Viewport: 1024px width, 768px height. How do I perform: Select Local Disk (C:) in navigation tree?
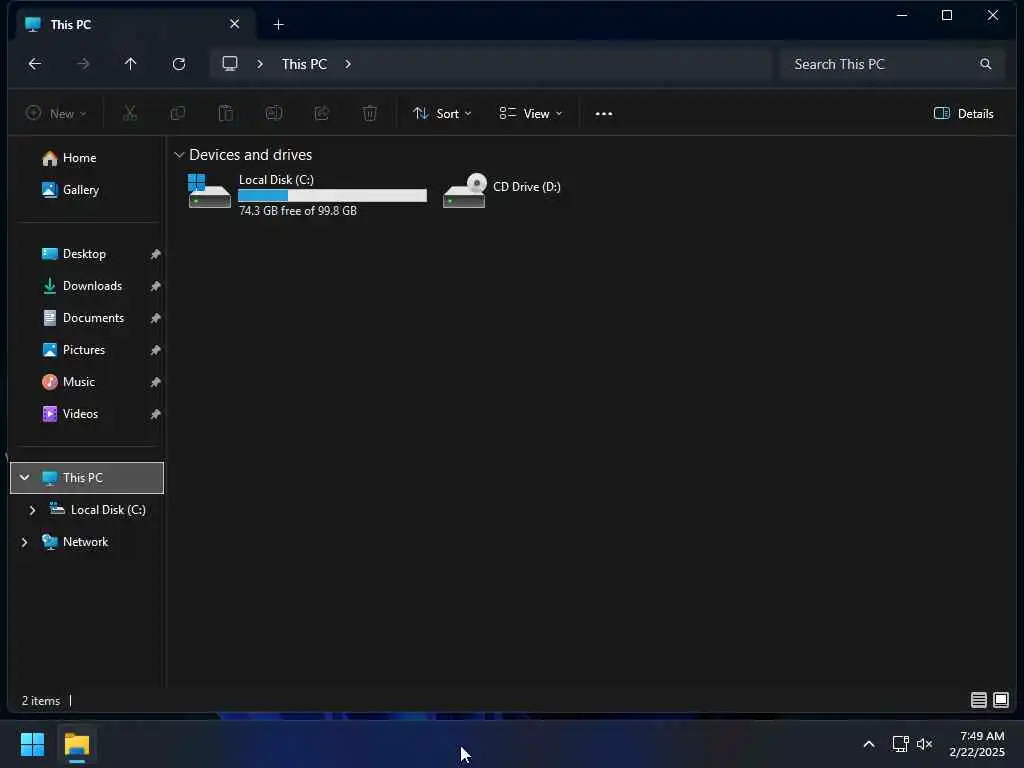(x=98, y=510)
